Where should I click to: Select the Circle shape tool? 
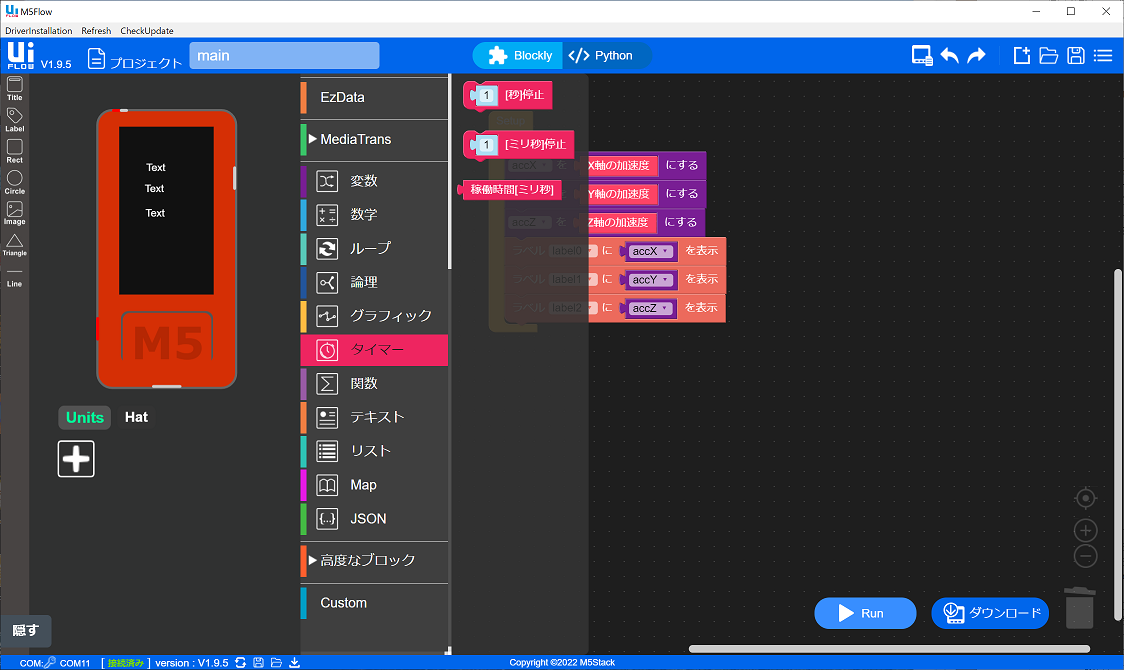click(14, 182)
